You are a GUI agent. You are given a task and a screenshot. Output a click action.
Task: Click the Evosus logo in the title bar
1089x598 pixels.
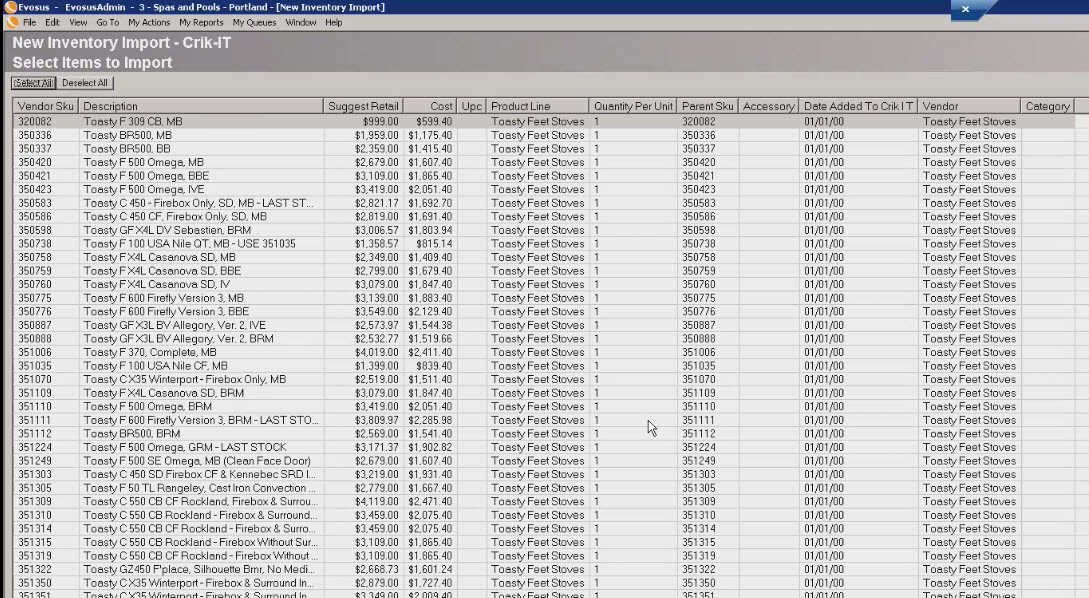tap(10, 7)
